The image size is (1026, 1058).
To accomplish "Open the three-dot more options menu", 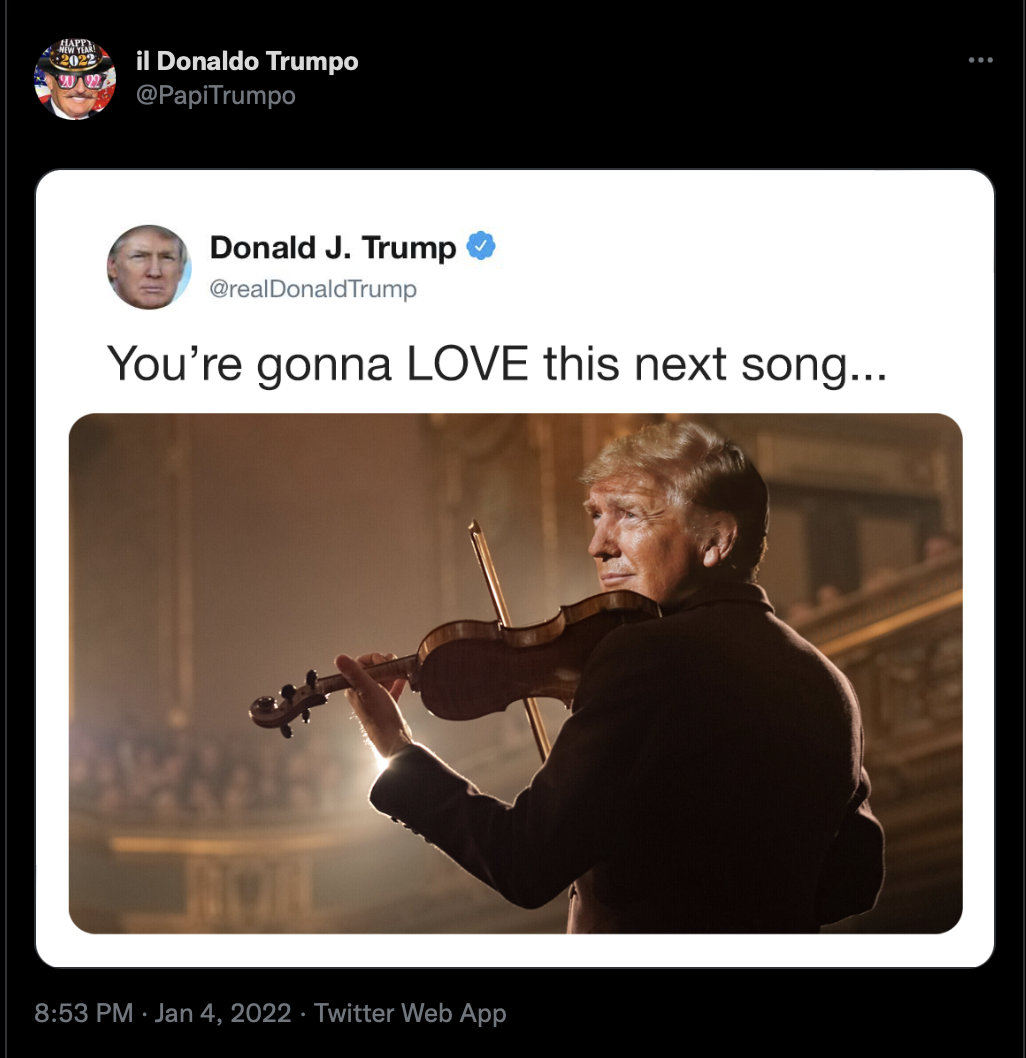I will pyautogui.click(x=980, y=60).
